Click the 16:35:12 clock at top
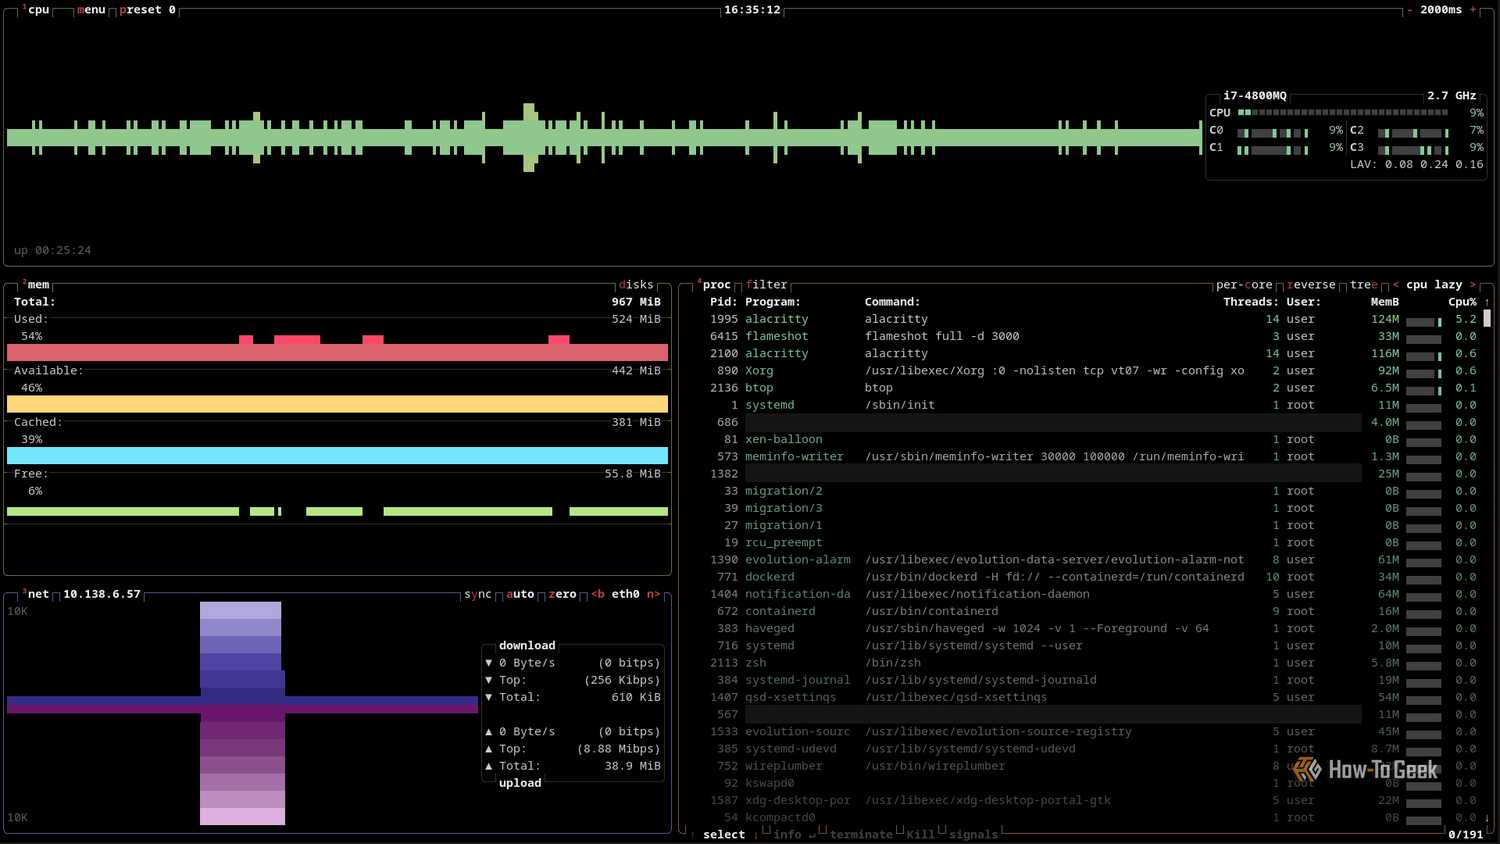1500x844 pixels. point(752,9)
